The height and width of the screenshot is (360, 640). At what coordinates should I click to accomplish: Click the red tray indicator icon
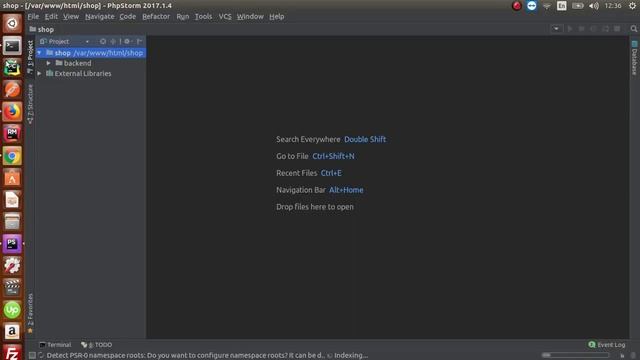pyautogui.click(x=517, y=6)
